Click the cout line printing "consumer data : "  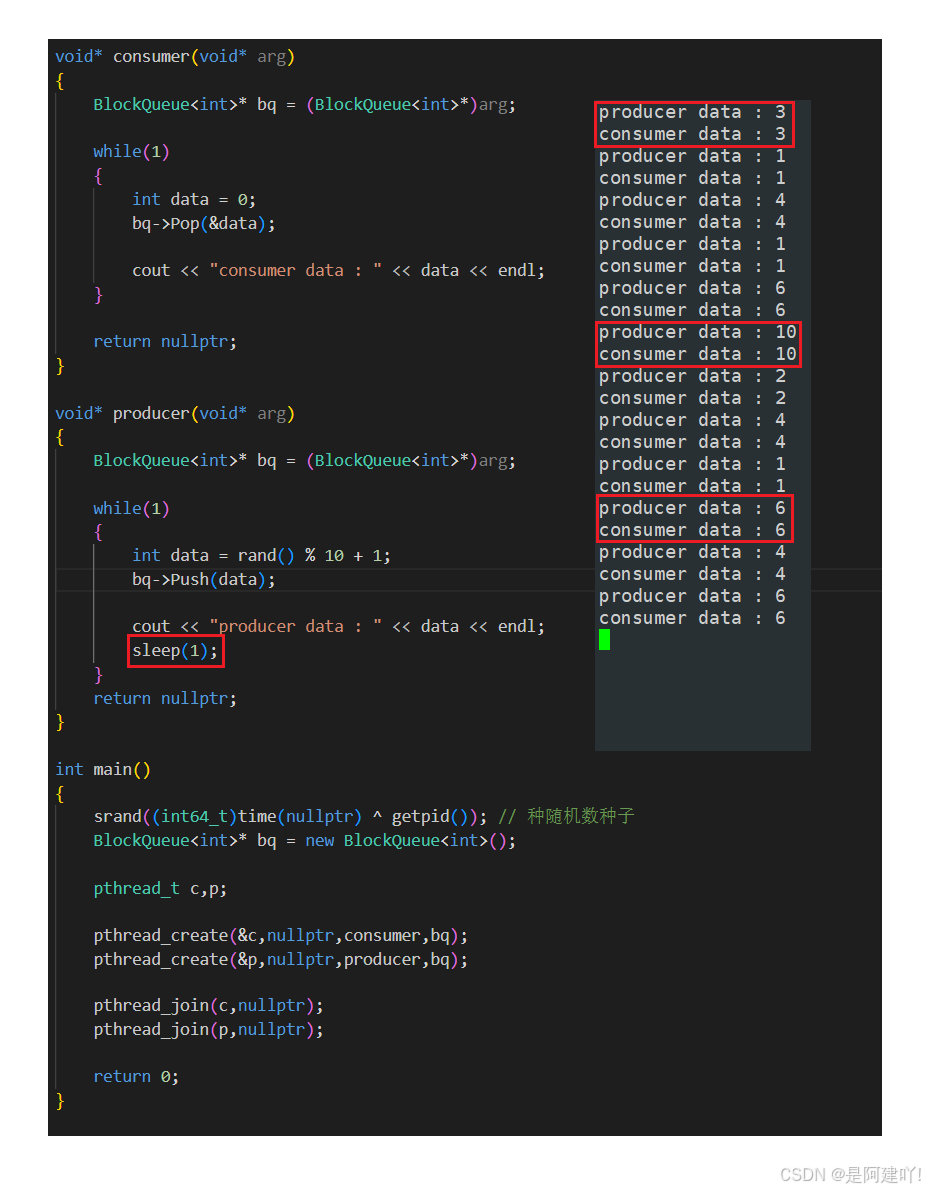338,271
